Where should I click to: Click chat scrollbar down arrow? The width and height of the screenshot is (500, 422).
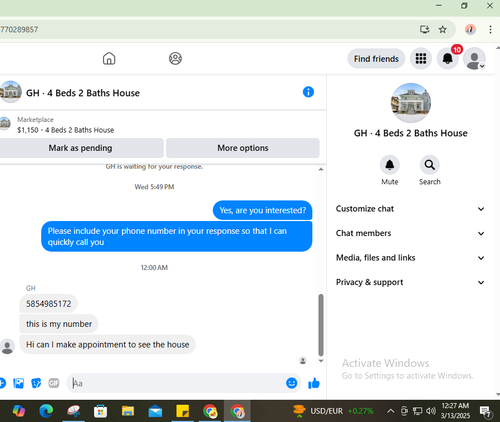click(321, 361)
